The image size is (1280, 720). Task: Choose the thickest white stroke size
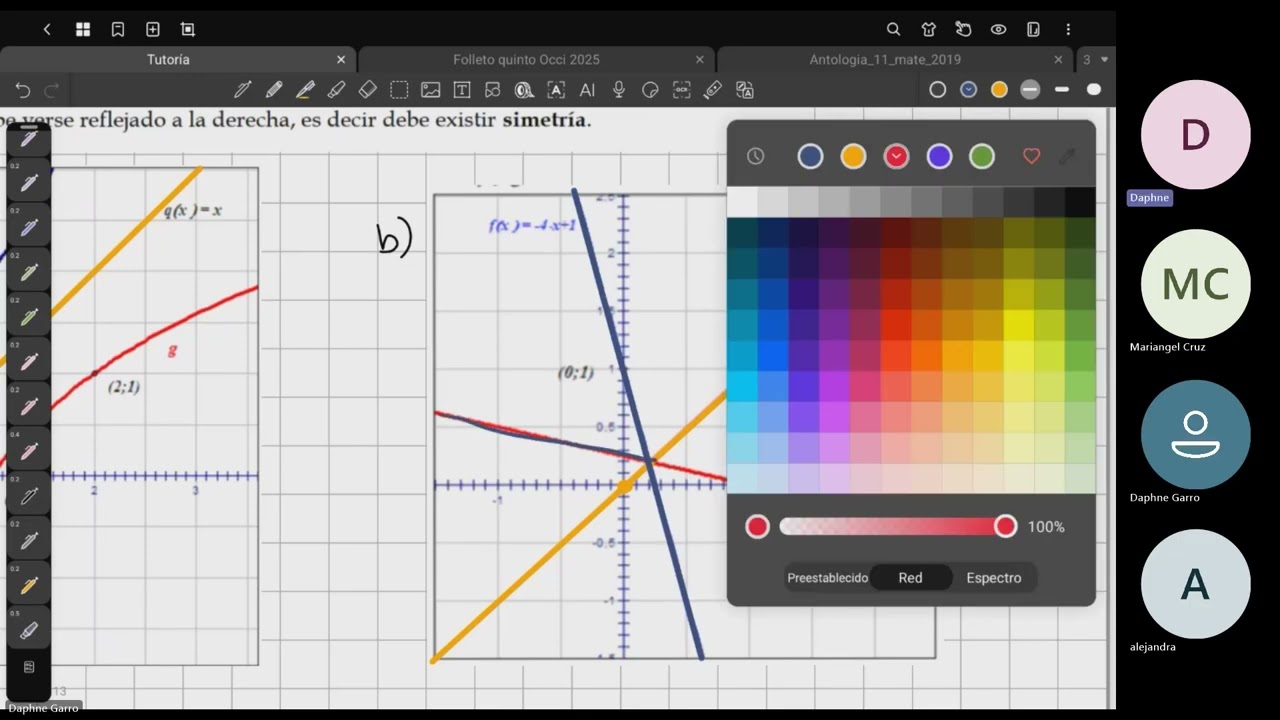[1094, 90]
